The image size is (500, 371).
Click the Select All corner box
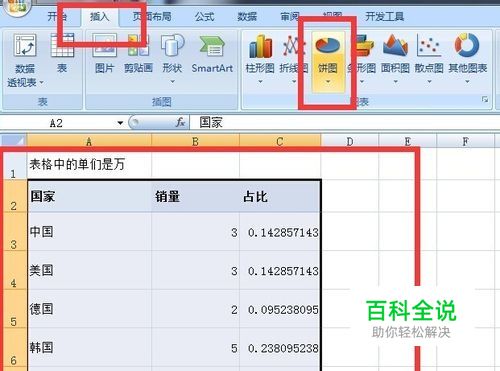tap(13, 140)
